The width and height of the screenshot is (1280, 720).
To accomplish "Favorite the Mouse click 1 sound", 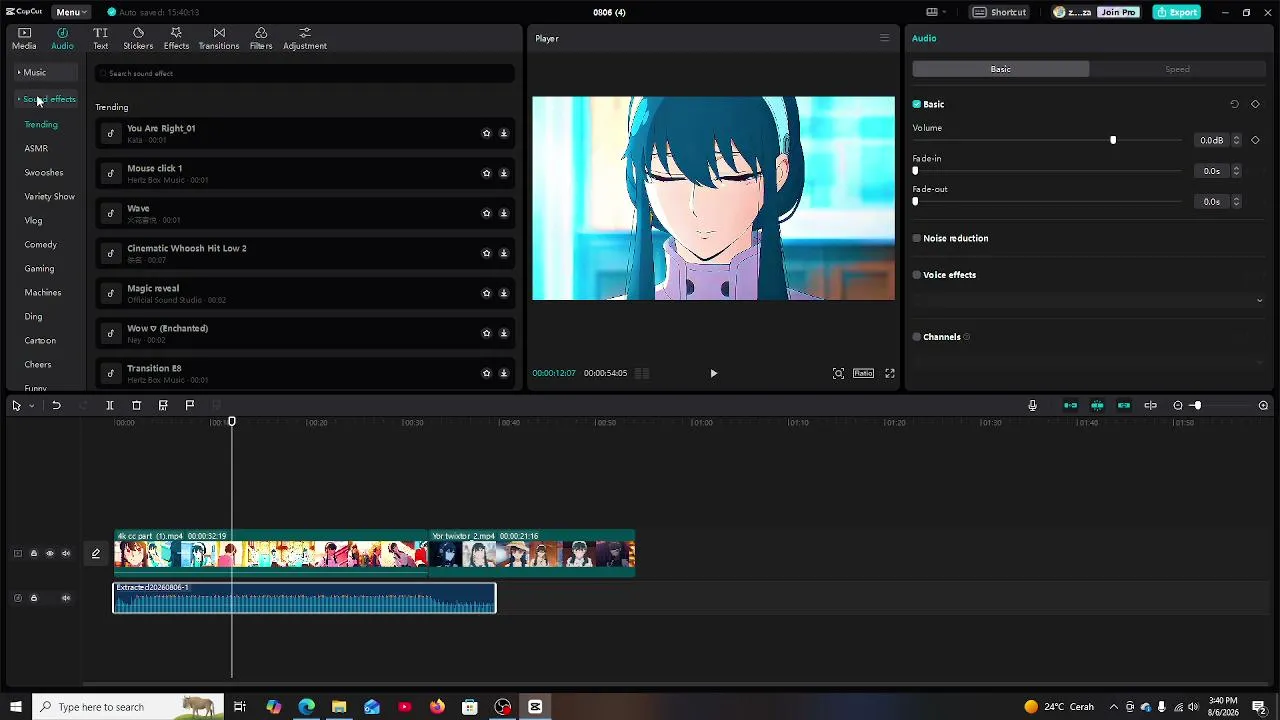I will point(487,173).
